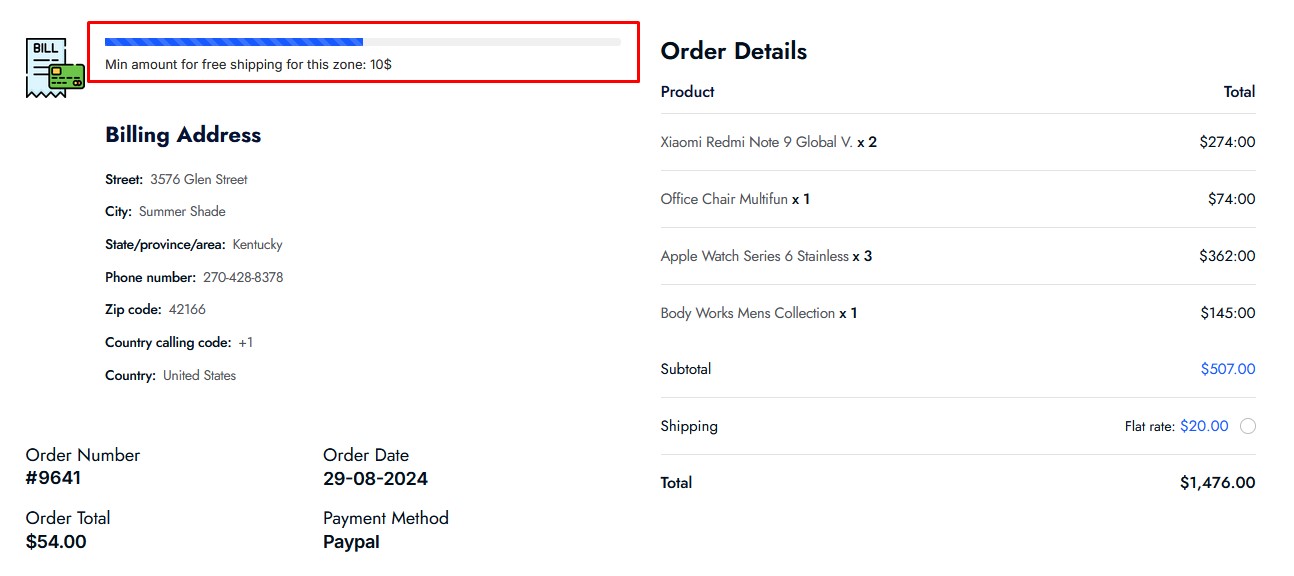Click the street address 3576 Glen Street
The height and width of the screenshot is (576, 1294).
coord(199,180)
